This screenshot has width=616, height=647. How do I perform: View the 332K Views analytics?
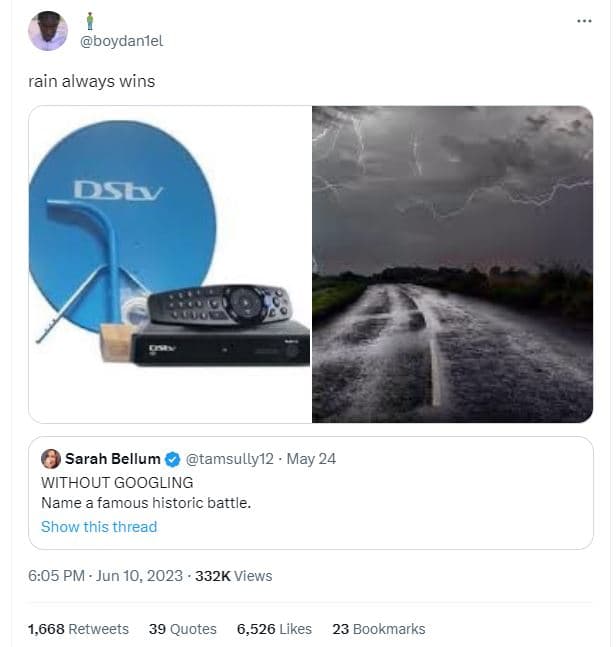click(x=240, y=575)
